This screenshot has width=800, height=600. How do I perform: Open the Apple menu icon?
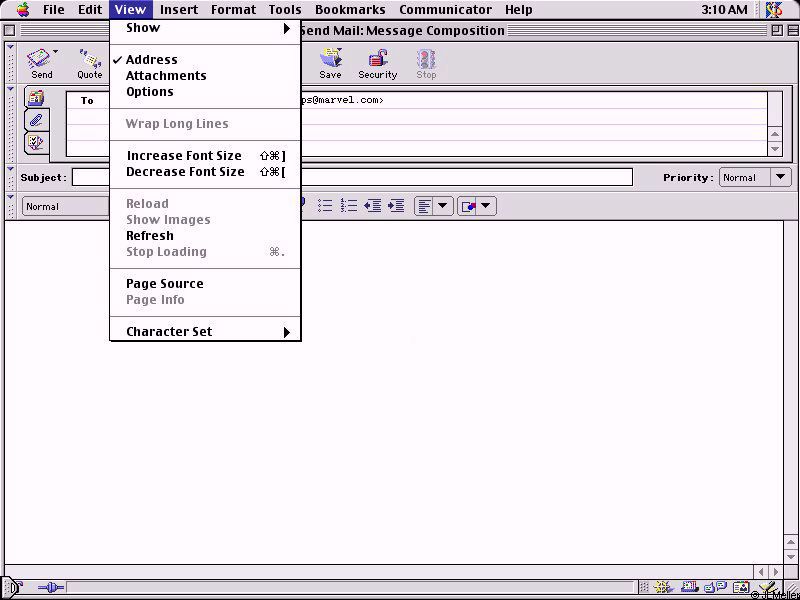[x=23, y=9]
